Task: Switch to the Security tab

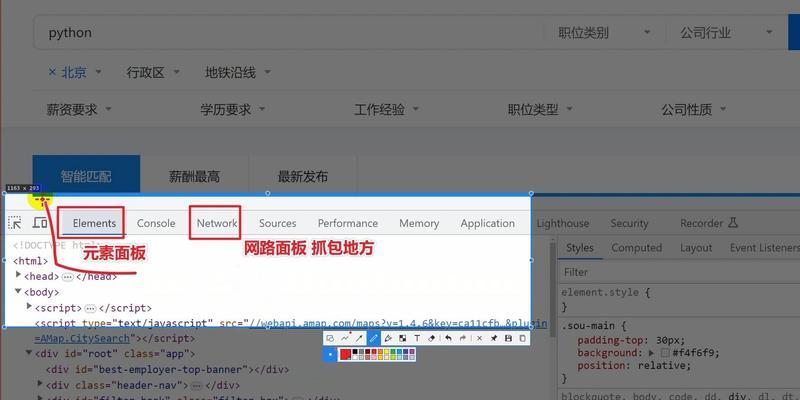Action: click(629, 223)
